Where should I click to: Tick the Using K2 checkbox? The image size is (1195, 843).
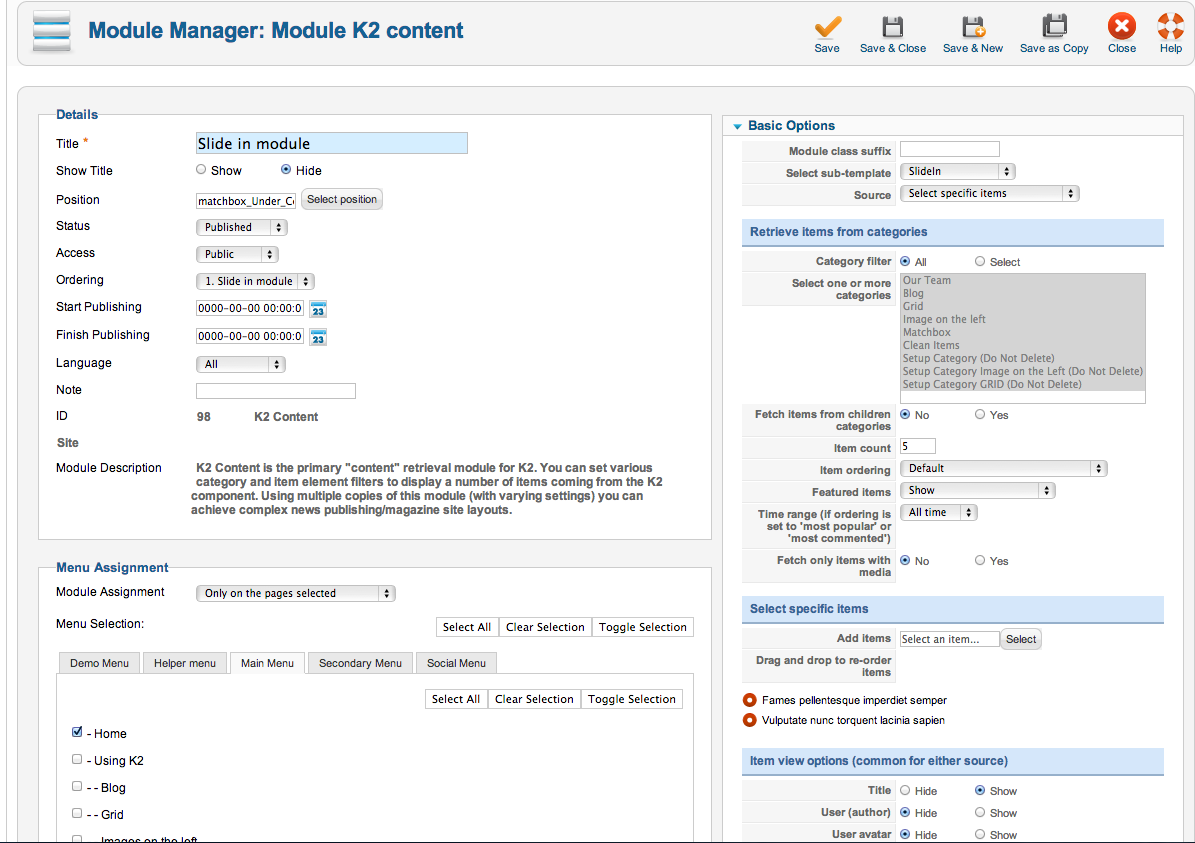77,759
